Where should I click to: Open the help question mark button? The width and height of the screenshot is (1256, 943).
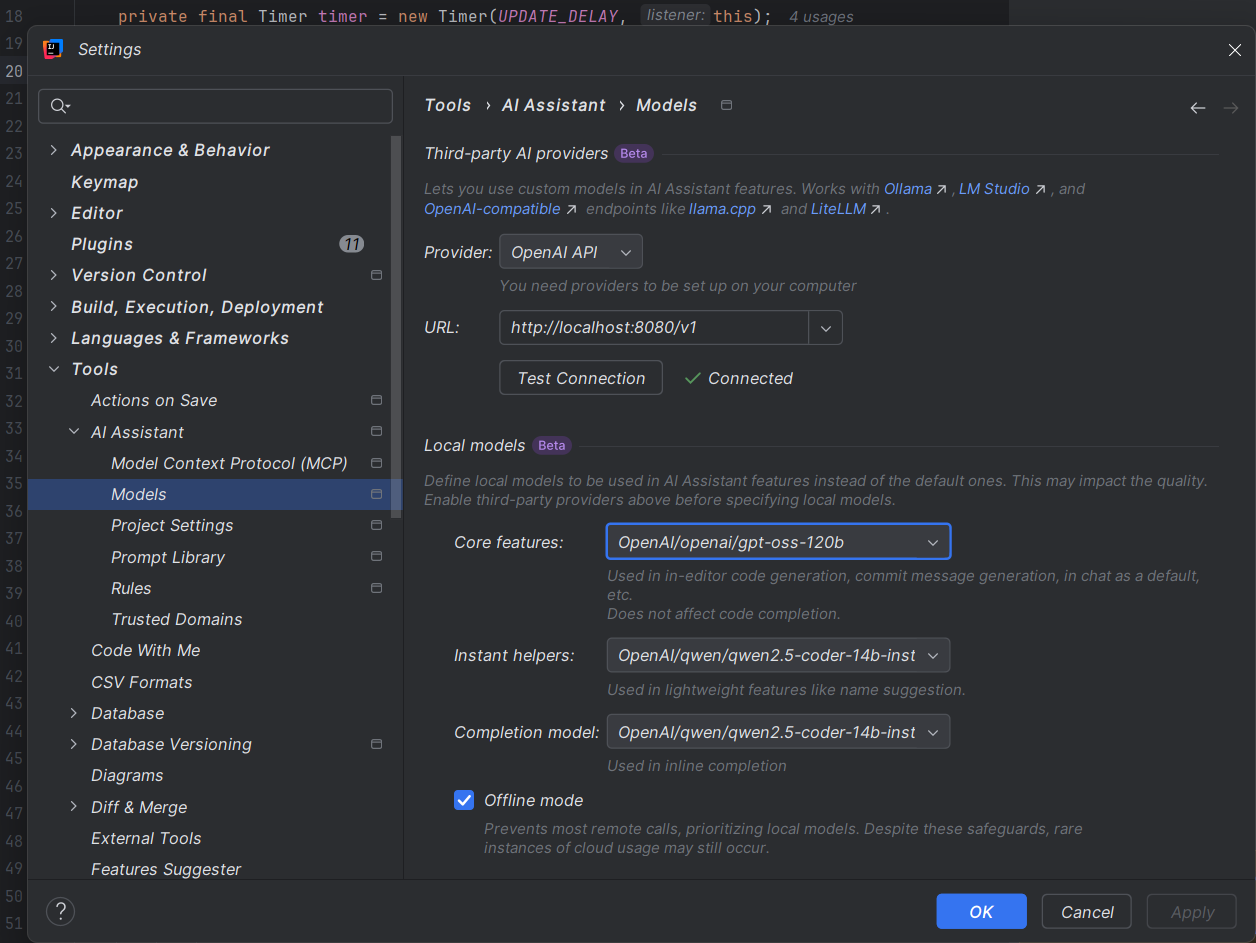(61, 911)
